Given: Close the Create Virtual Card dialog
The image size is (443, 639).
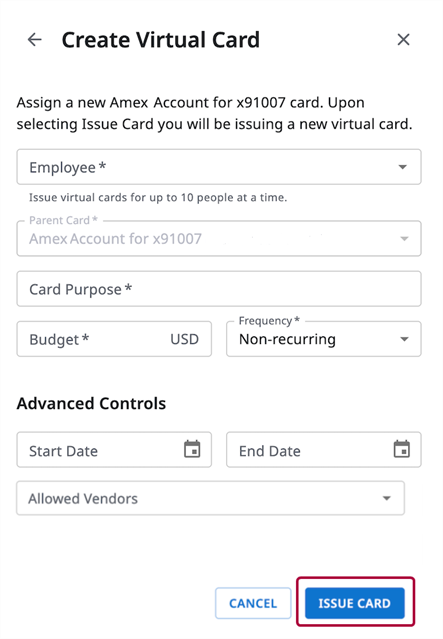Looking at the screenshot, I should click(x=403, y=40).
